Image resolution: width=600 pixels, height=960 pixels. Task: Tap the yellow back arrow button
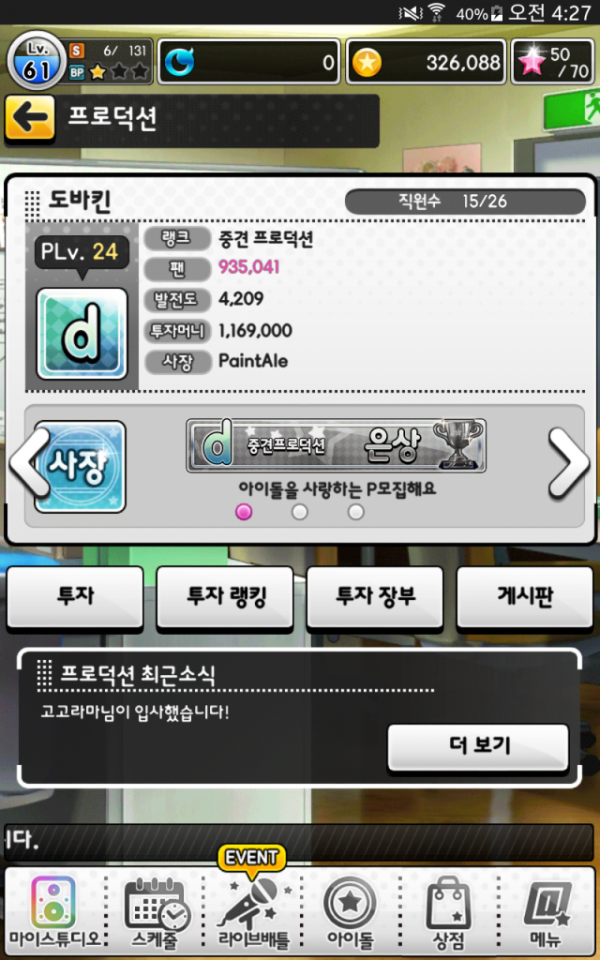pos(29,119)
